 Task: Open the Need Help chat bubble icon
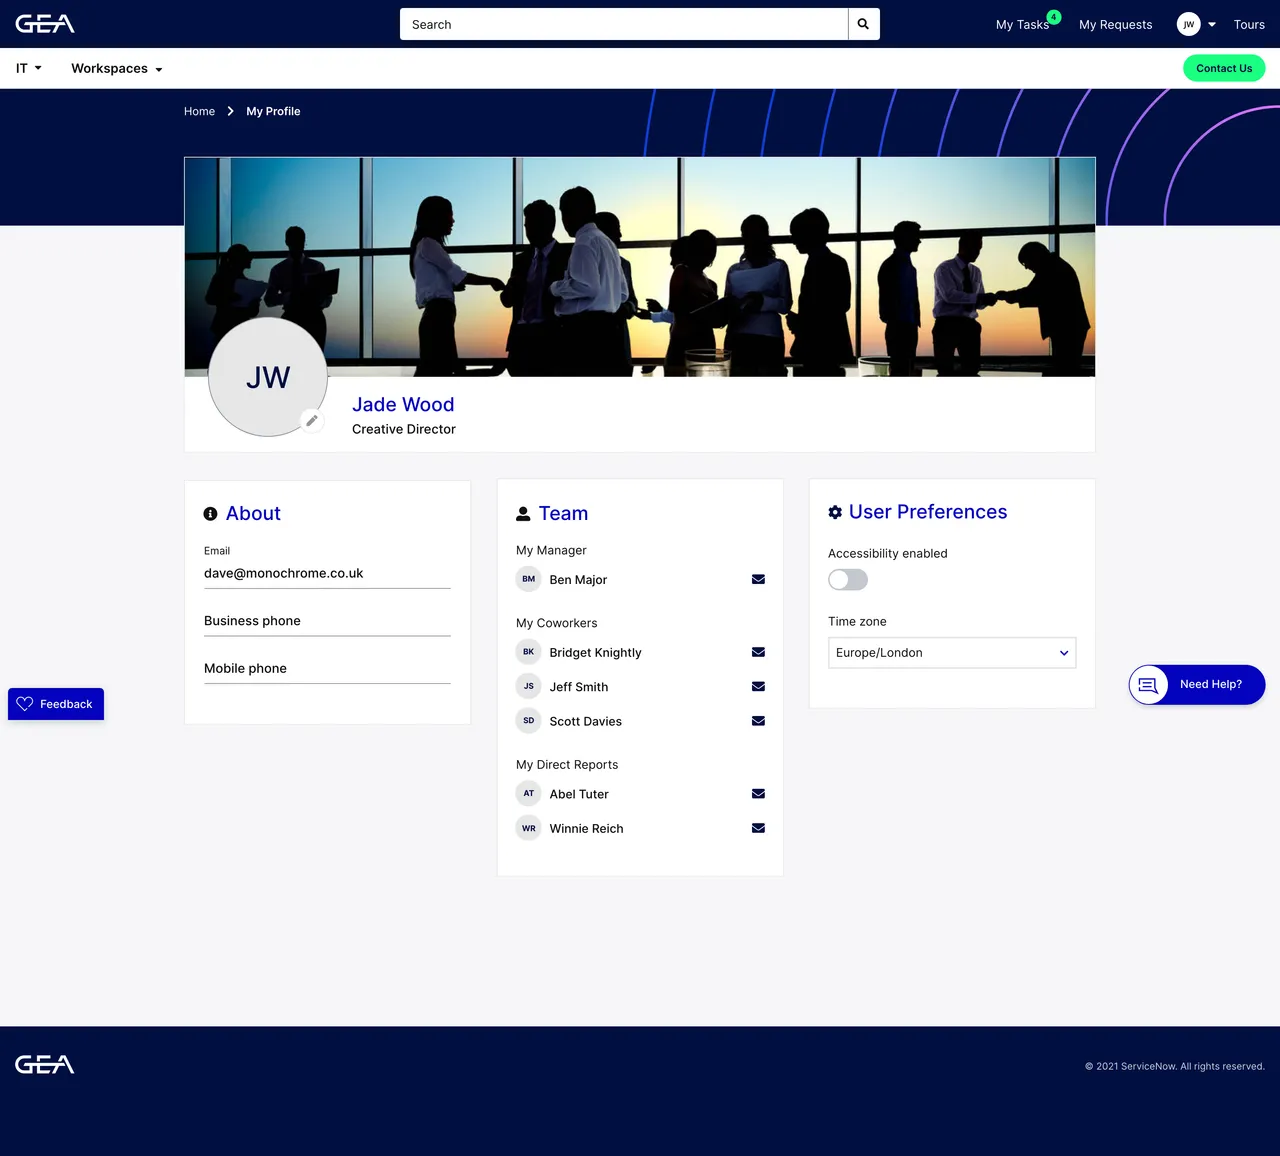pos(1148,684)
